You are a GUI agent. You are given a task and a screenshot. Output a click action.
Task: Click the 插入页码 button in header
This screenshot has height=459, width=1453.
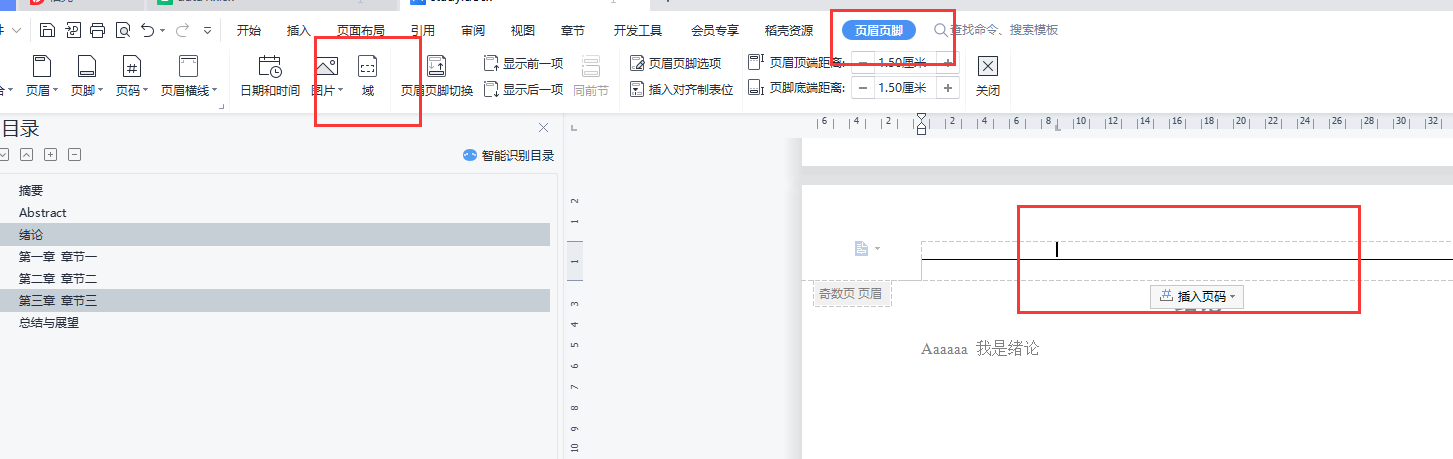pos(1197,296)
